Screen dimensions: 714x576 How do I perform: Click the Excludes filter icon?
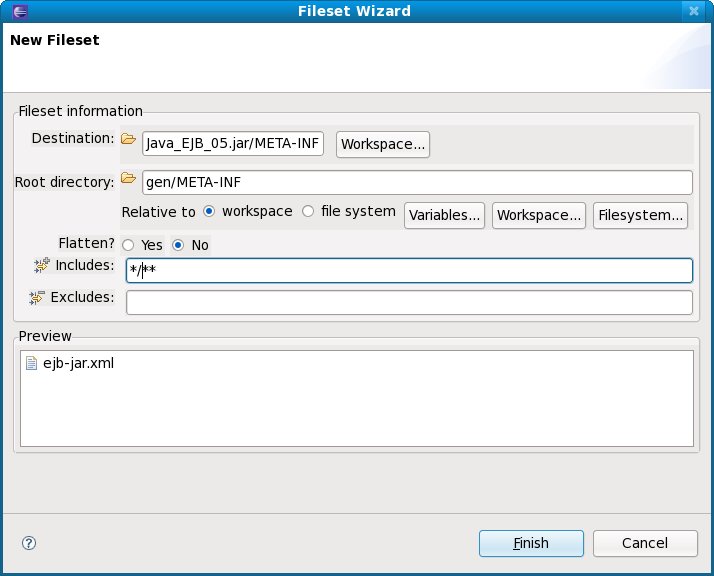pyautogui.click(x=38, y=297)
